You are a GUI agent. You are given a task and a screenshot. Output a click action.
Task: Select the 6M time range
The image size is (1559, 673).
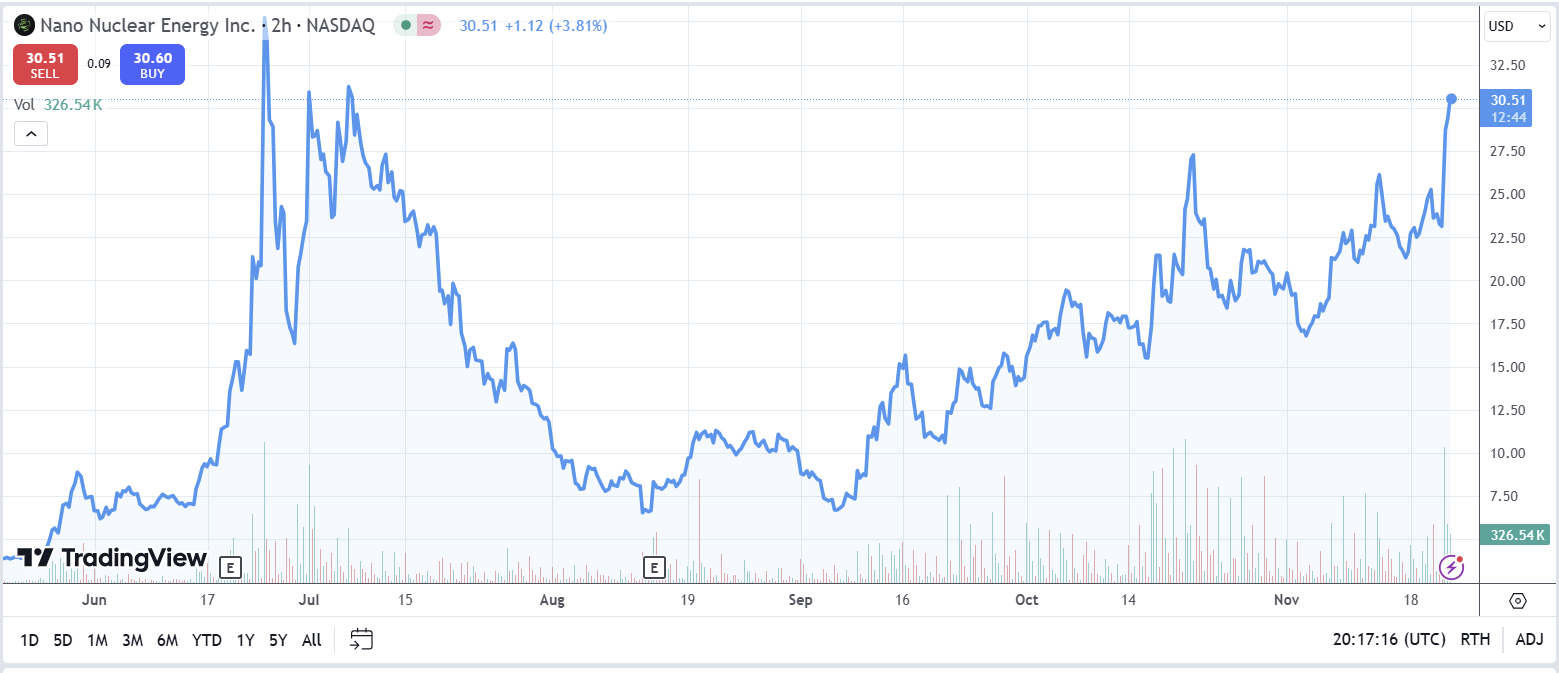(x=167, y=640)
